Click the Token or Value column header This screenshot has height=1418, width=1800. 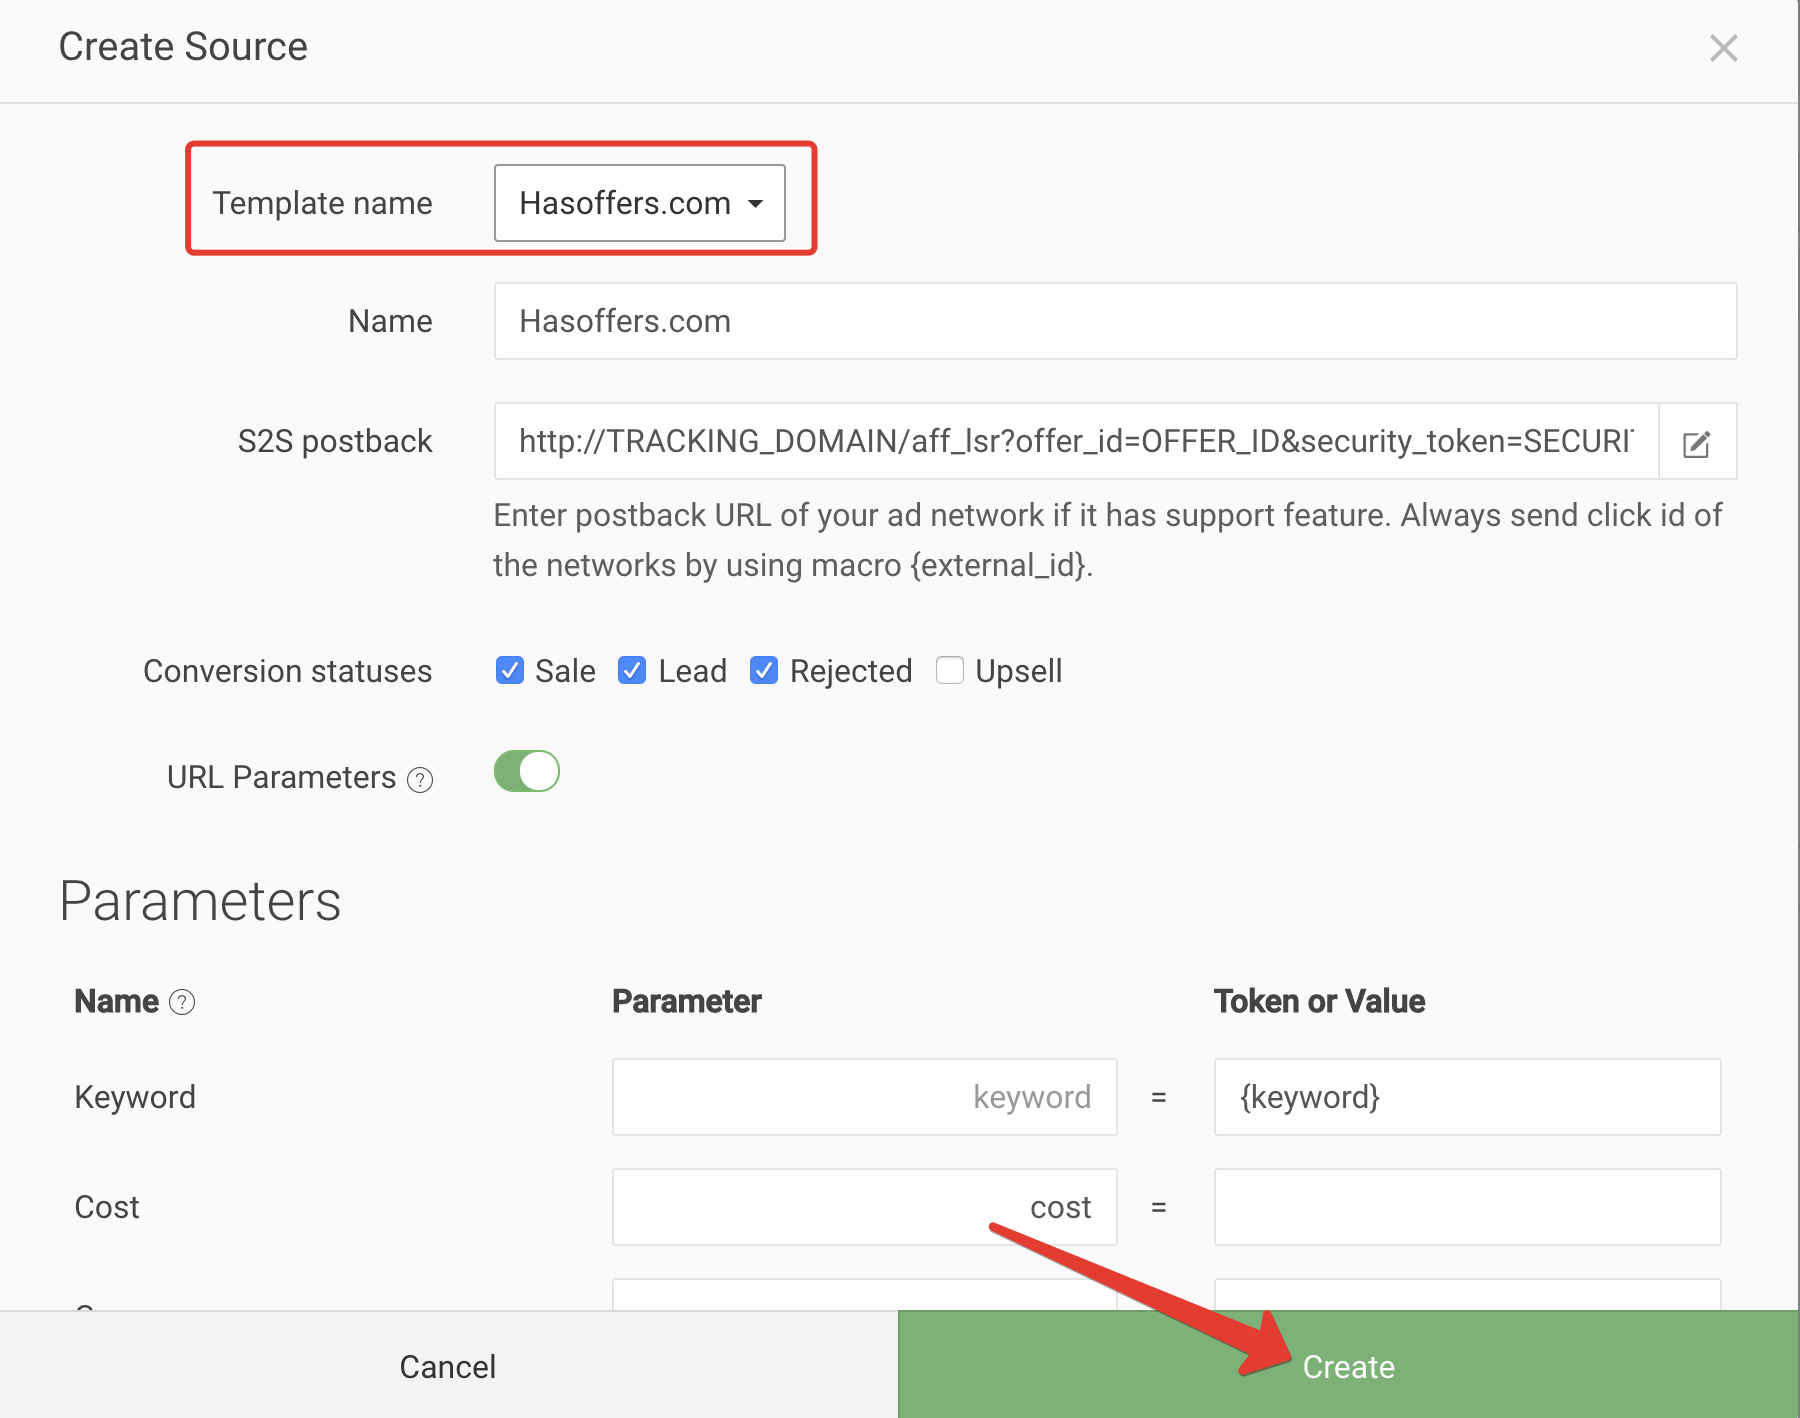click(x=1319, y=1001)
